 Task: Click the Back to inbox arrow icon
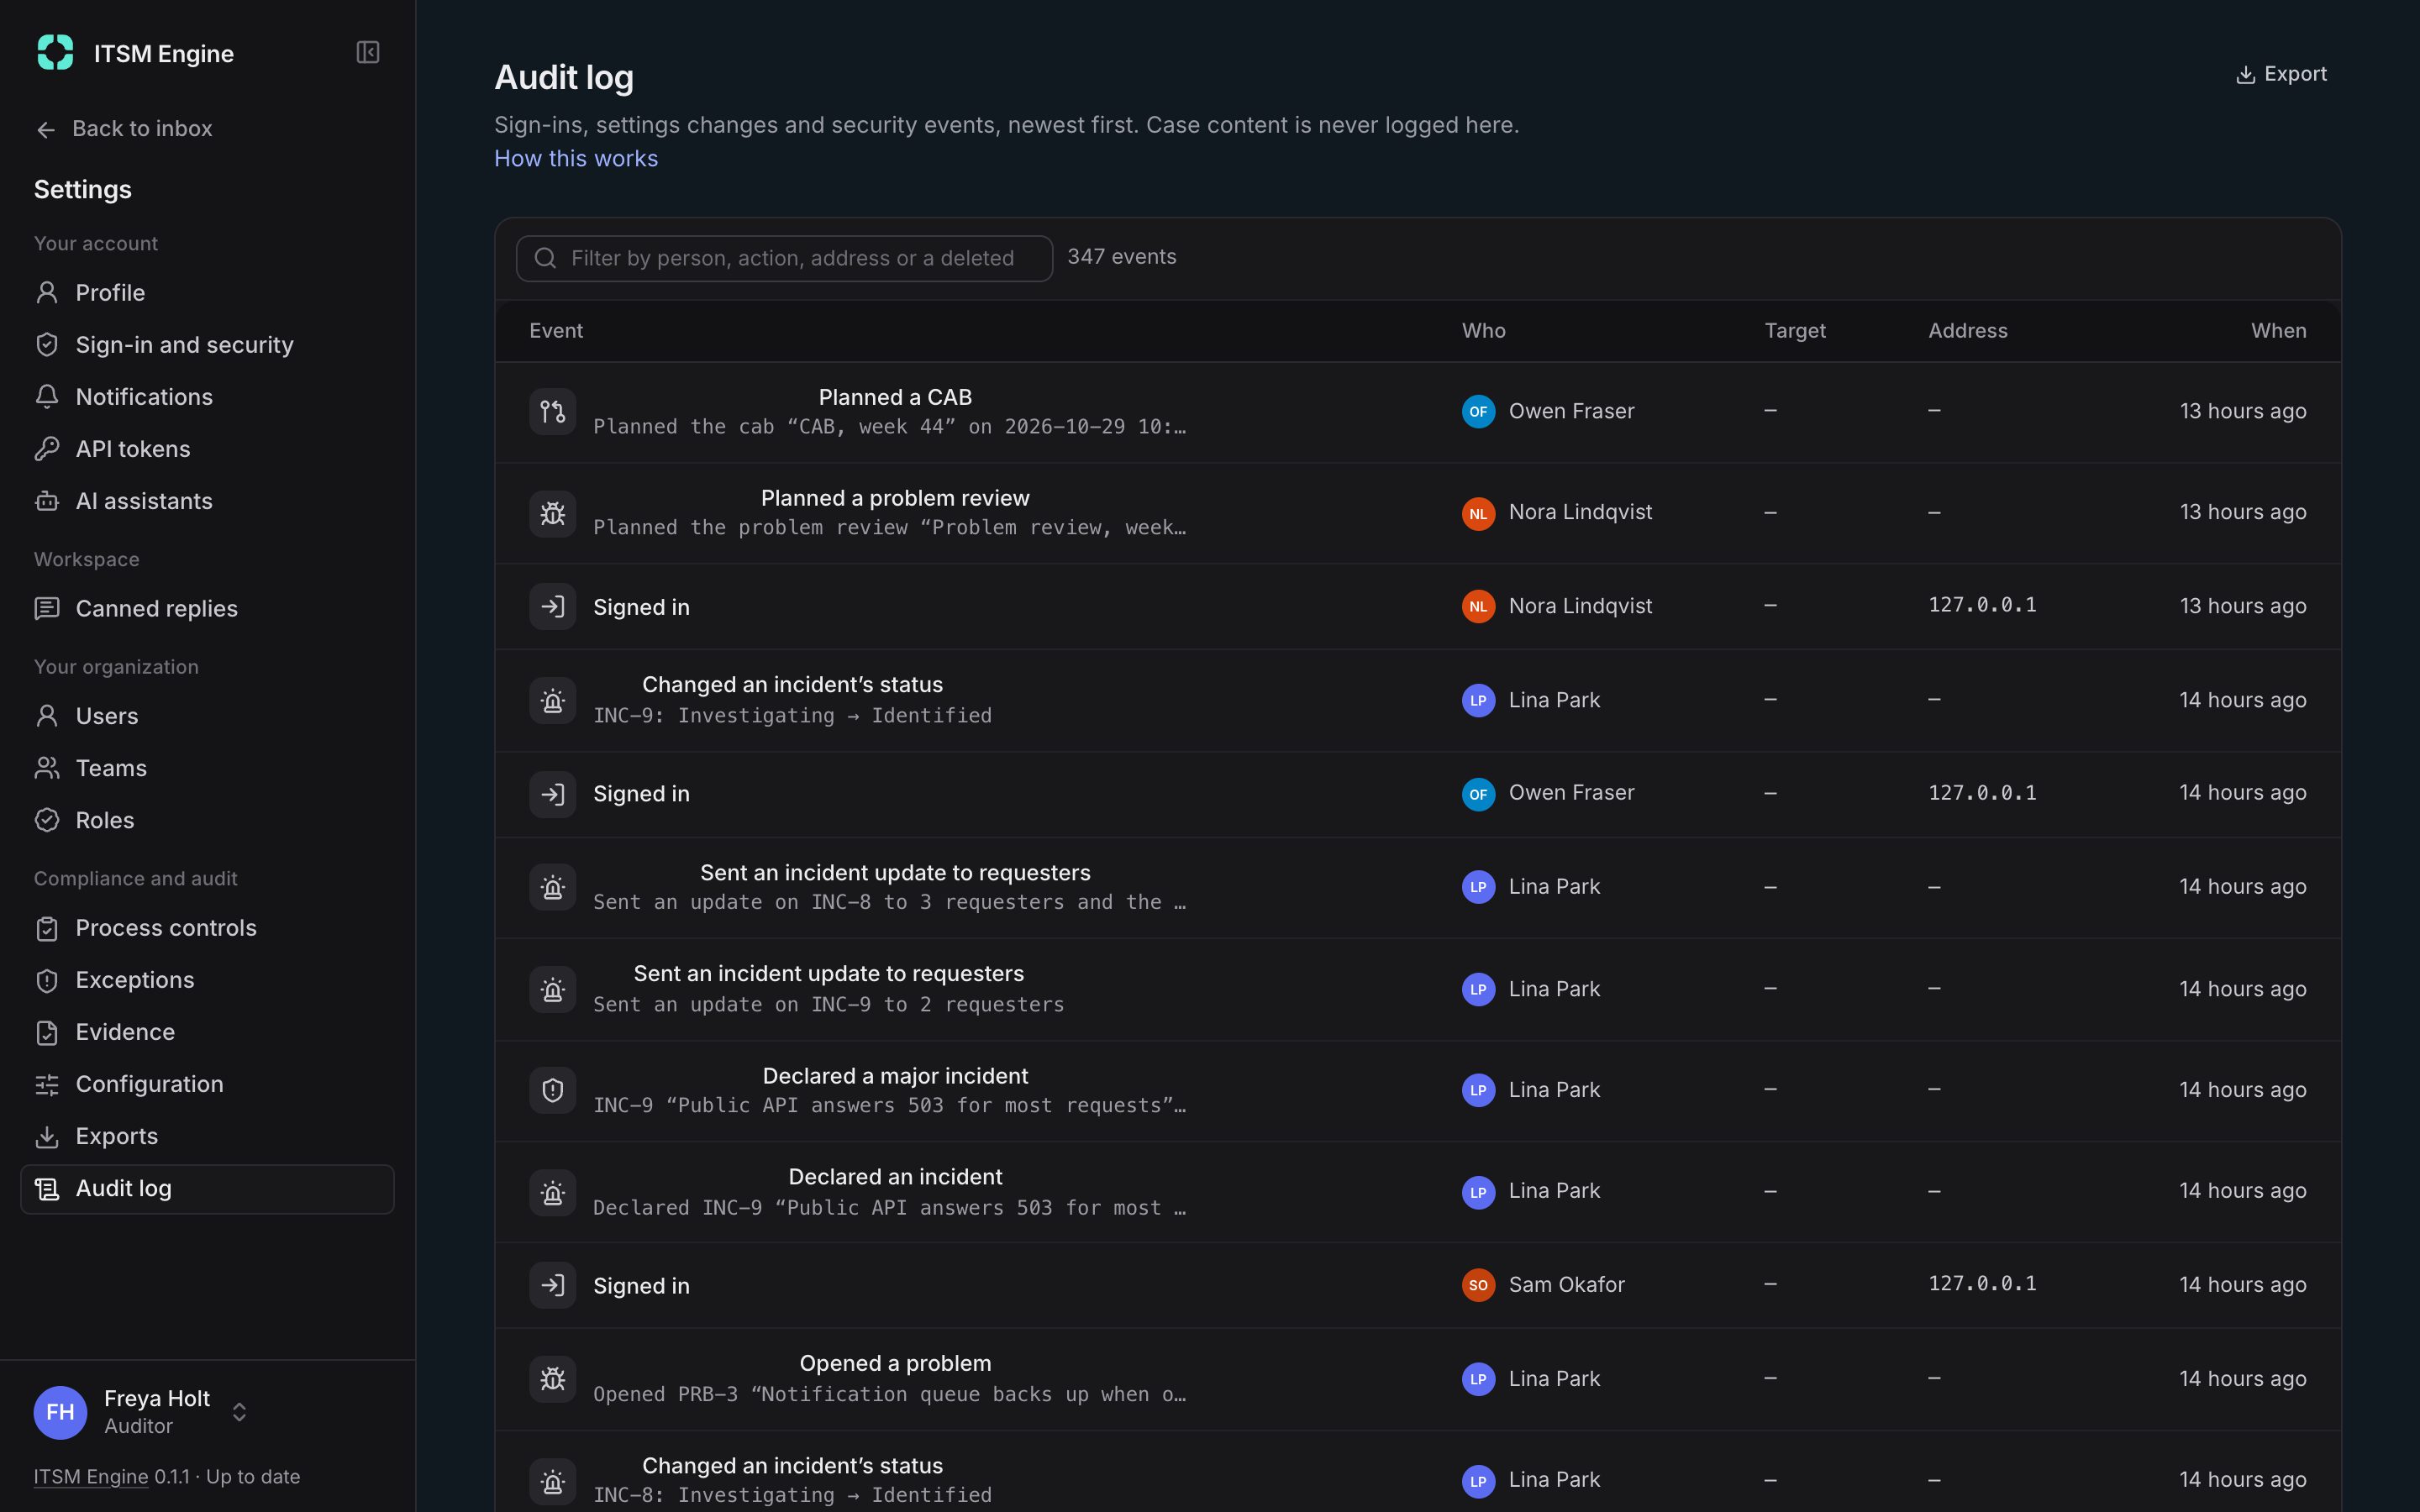tap(46, 130)
